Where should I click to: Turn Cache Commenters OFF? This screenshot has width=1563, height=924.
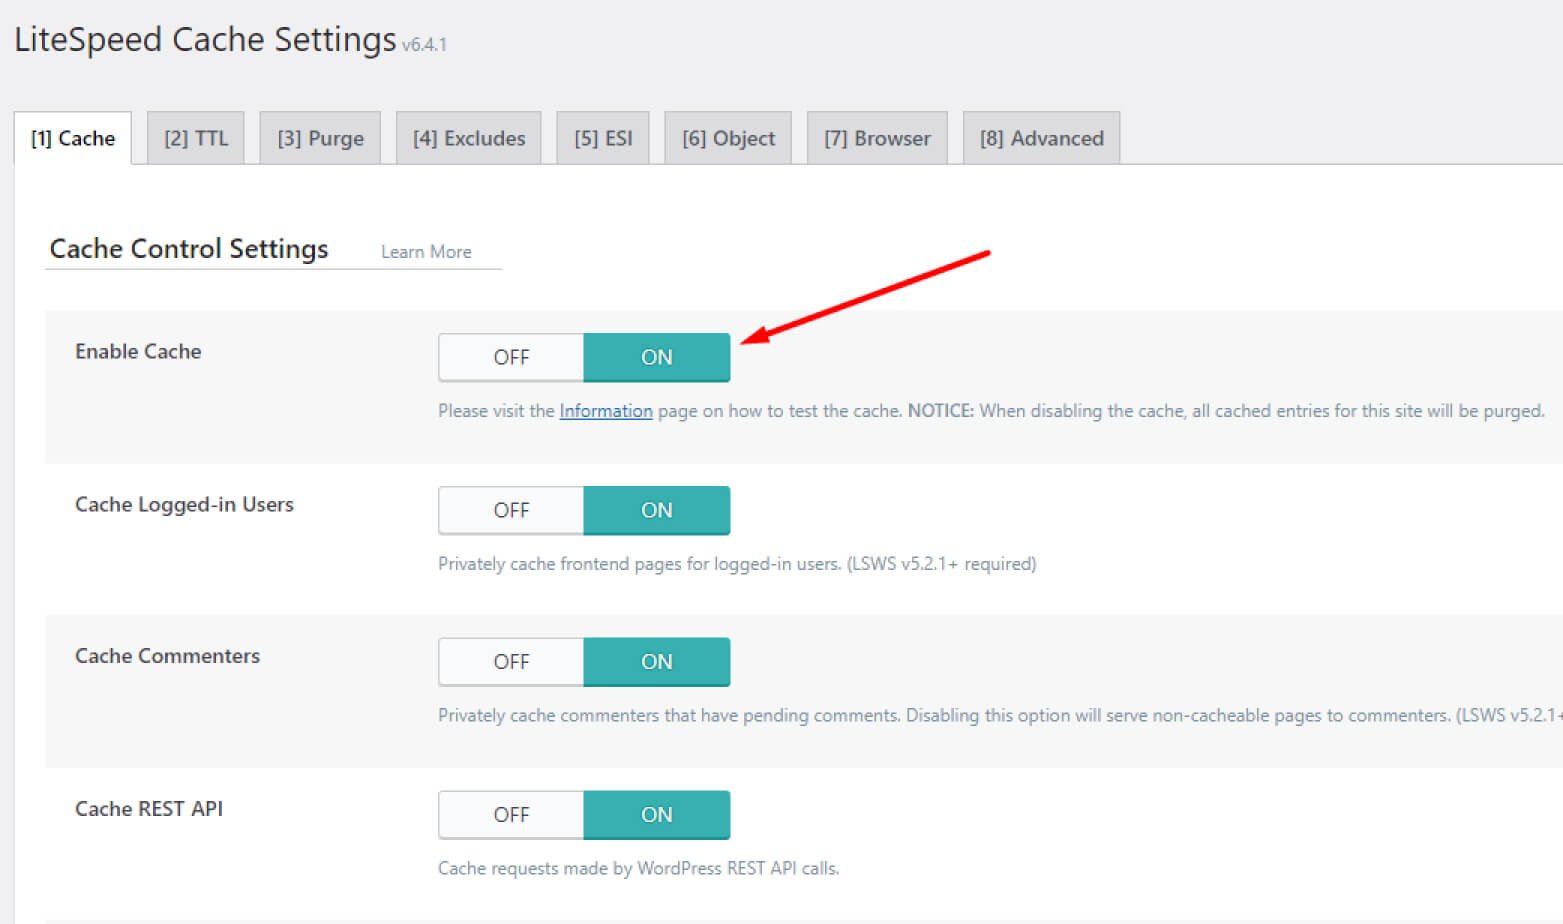point(511,662)
